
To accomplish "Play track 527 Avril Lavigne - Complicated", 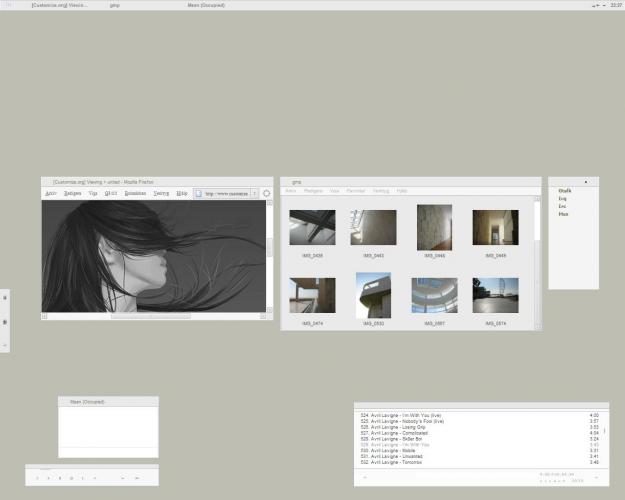I will coord(400,433).
